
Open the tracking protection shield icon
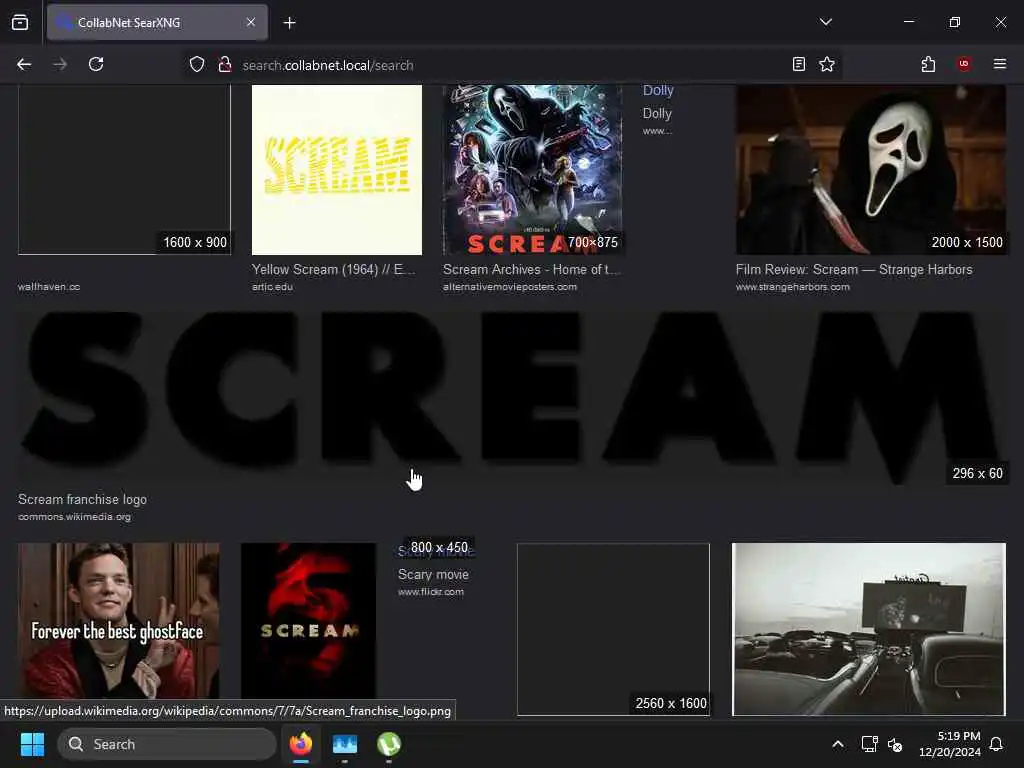[x=197, y=65]
